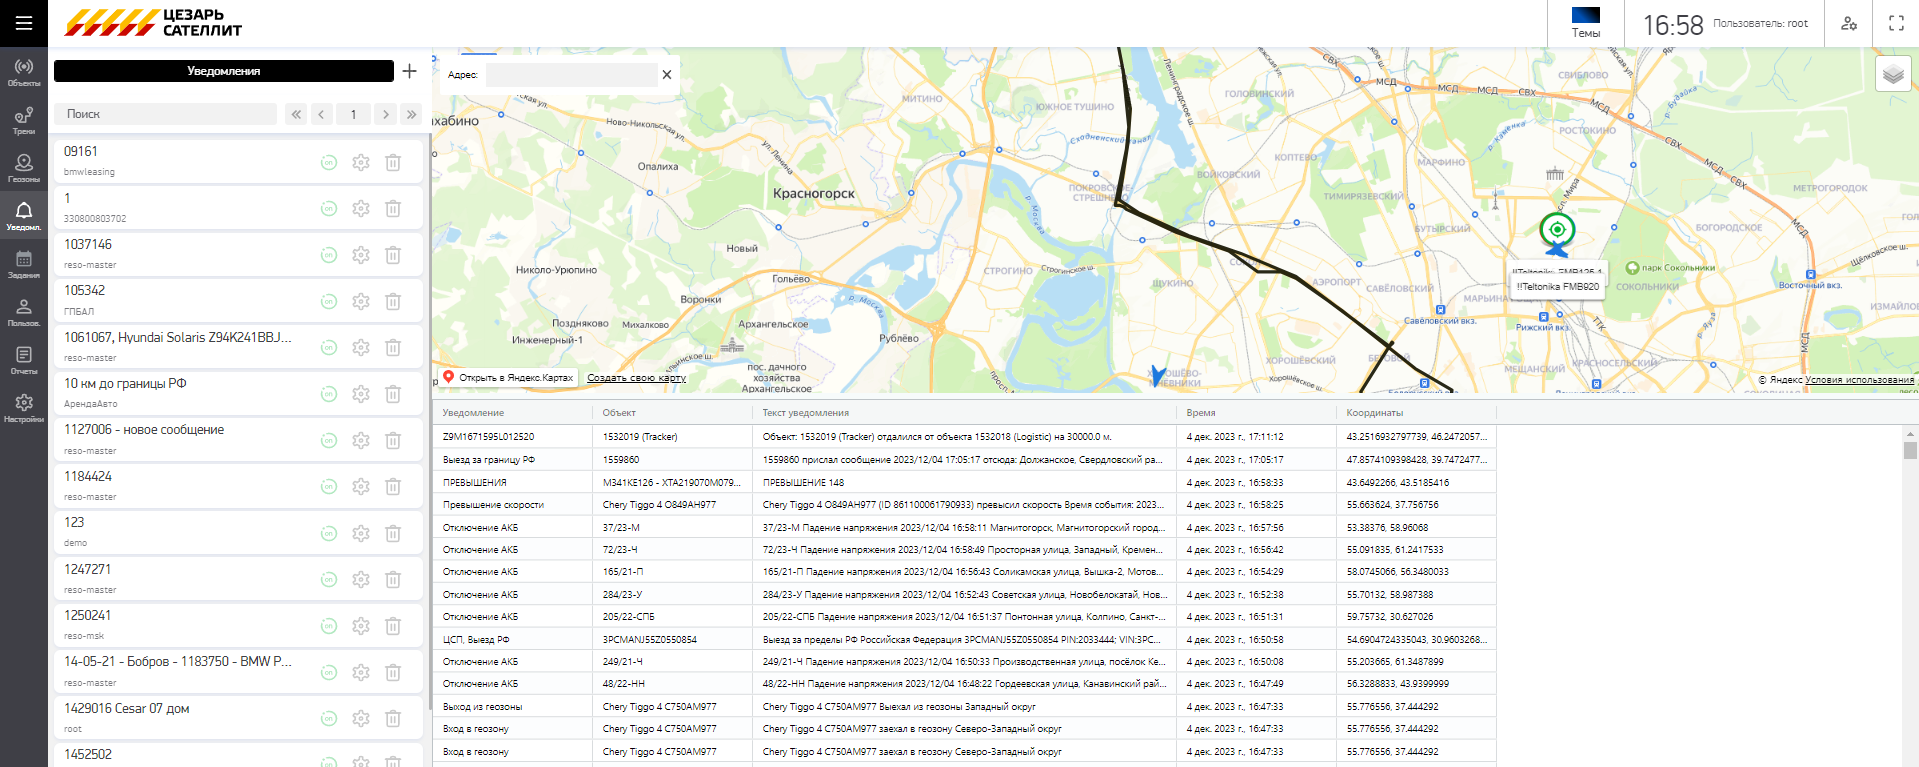1919x767 pixels.
Task: Open settings gear for notification 1037146
Action: (x=361, y=255)
